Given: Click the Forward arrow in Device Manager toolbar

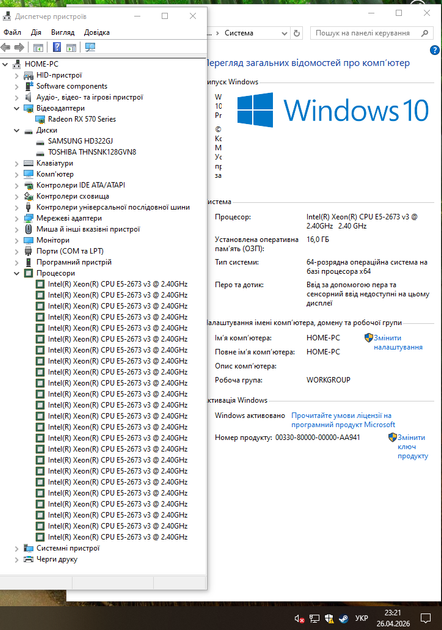Looking at the screenshot, I should [19, 47].
